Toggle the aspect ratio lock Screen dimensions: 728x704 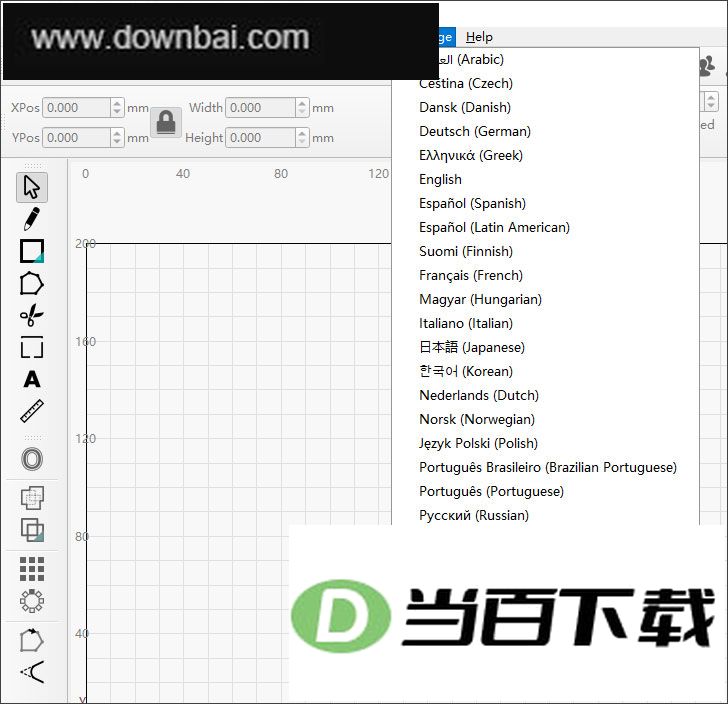pos(166,123)
